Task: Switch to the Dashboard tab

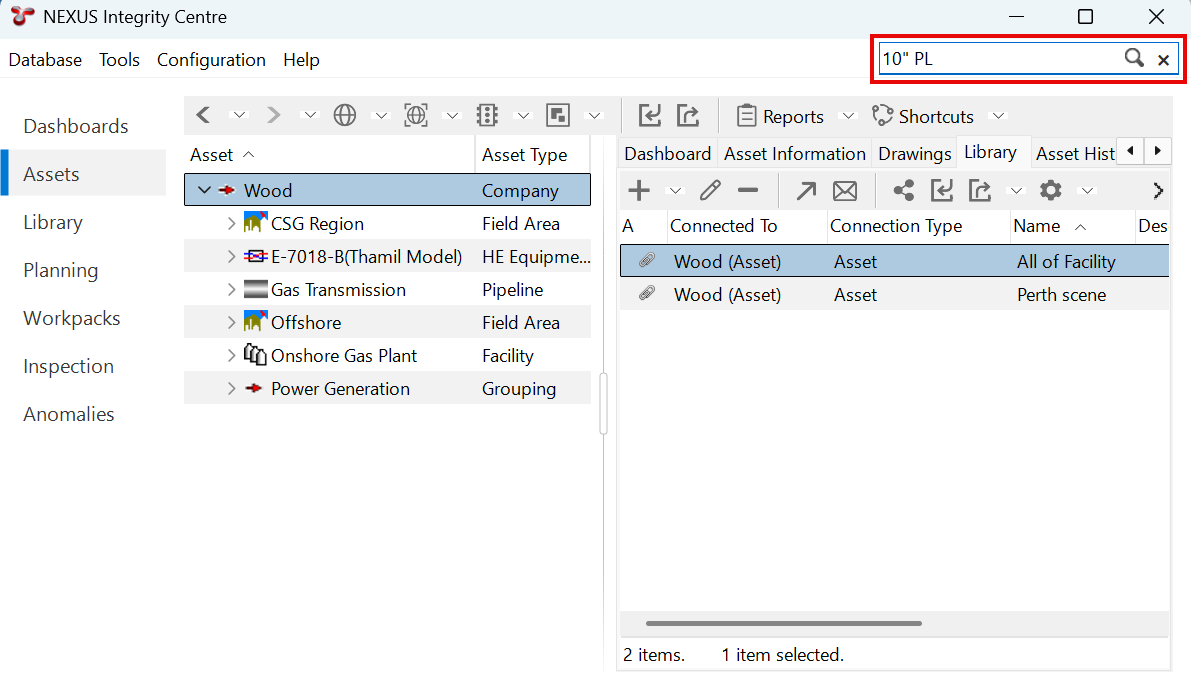Action: point(667,153)
